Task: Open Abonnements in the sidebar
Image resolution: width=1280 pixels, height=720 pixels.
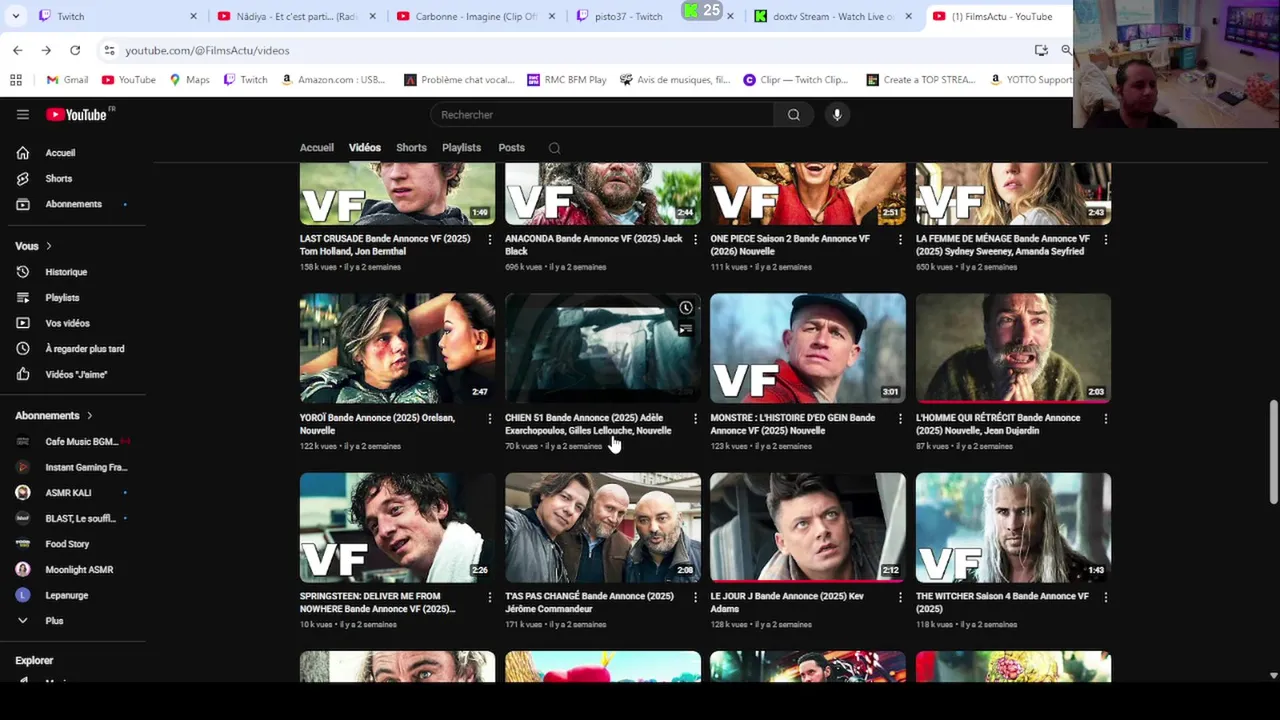Action: click(73, 204)
